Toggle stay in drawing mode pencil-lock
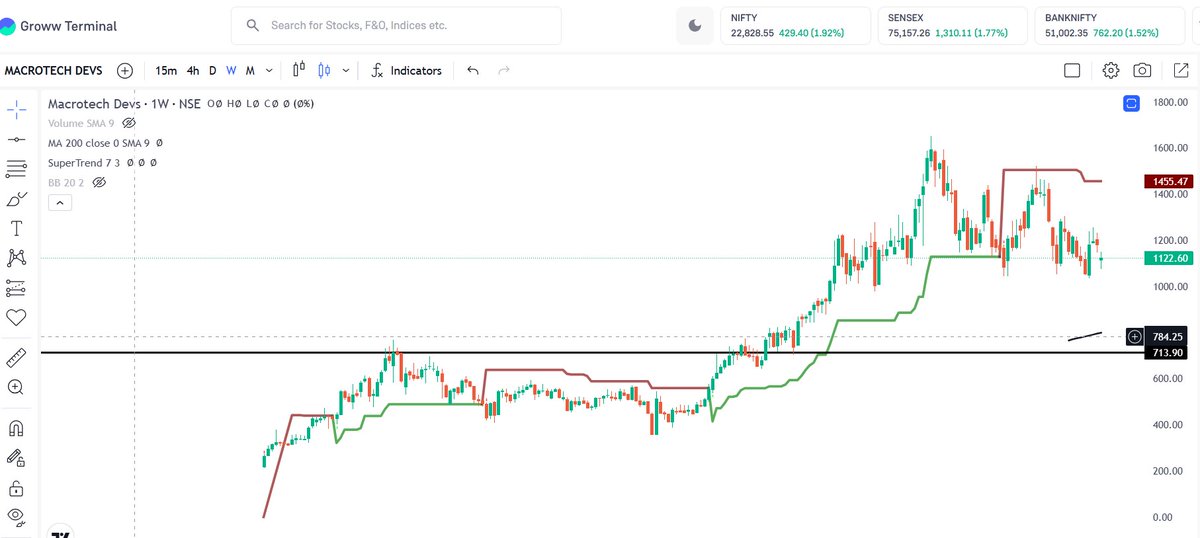The image size is (1200, 538). (x=16, y=458)
